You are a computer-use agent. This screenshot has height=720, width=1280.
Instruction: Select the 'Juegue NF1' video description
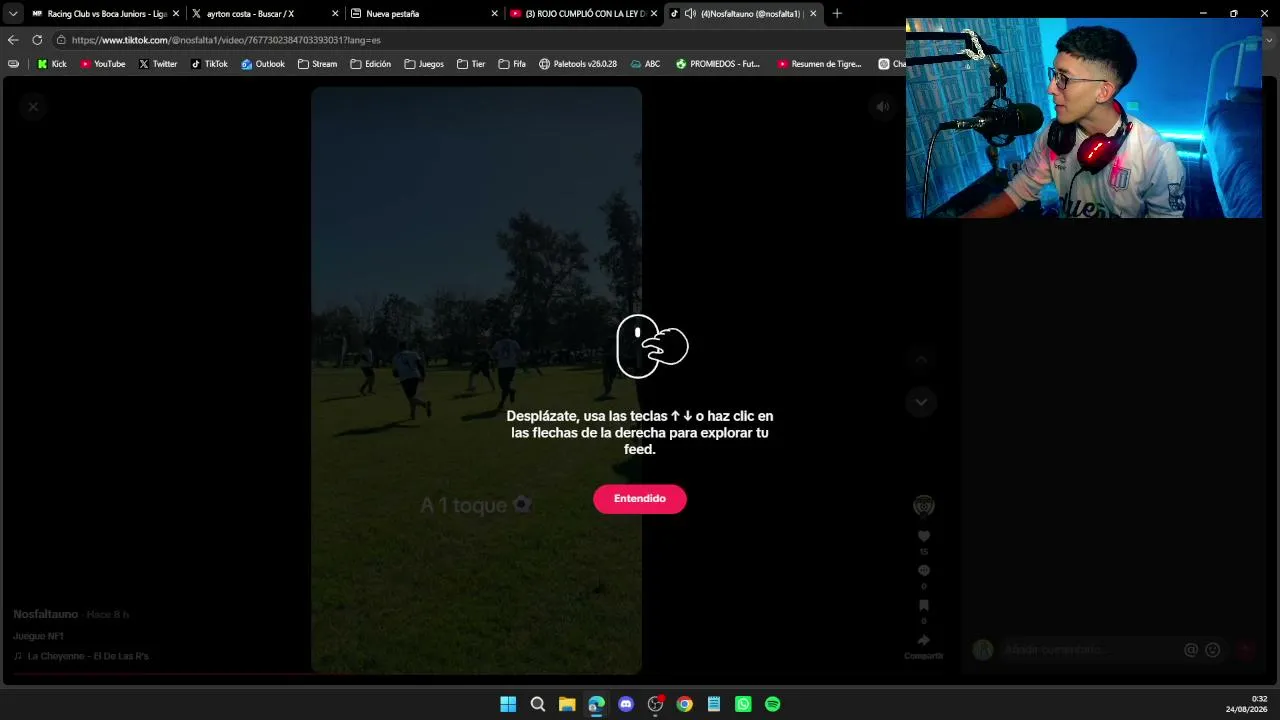coord(38,636)
